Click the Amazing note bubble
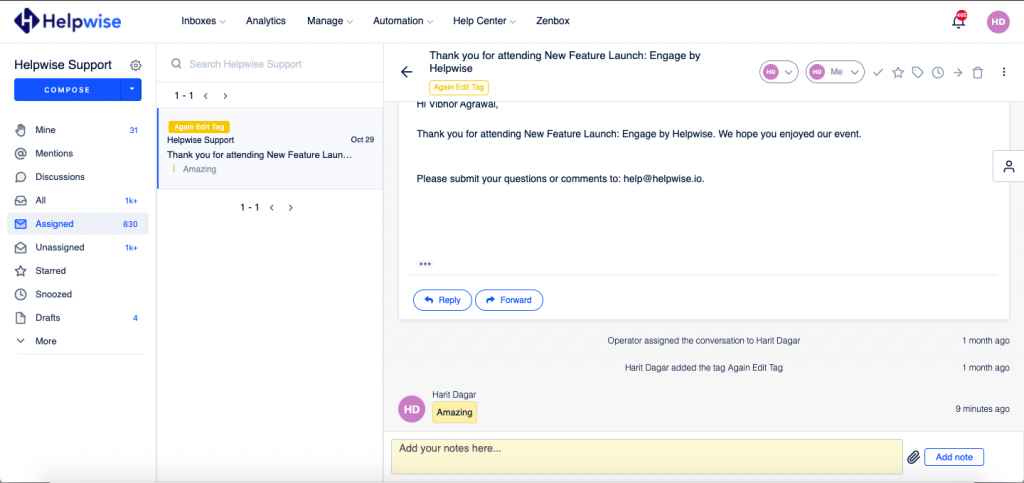Viewport: 1024px width, 483px height. (x=455, y=413)
